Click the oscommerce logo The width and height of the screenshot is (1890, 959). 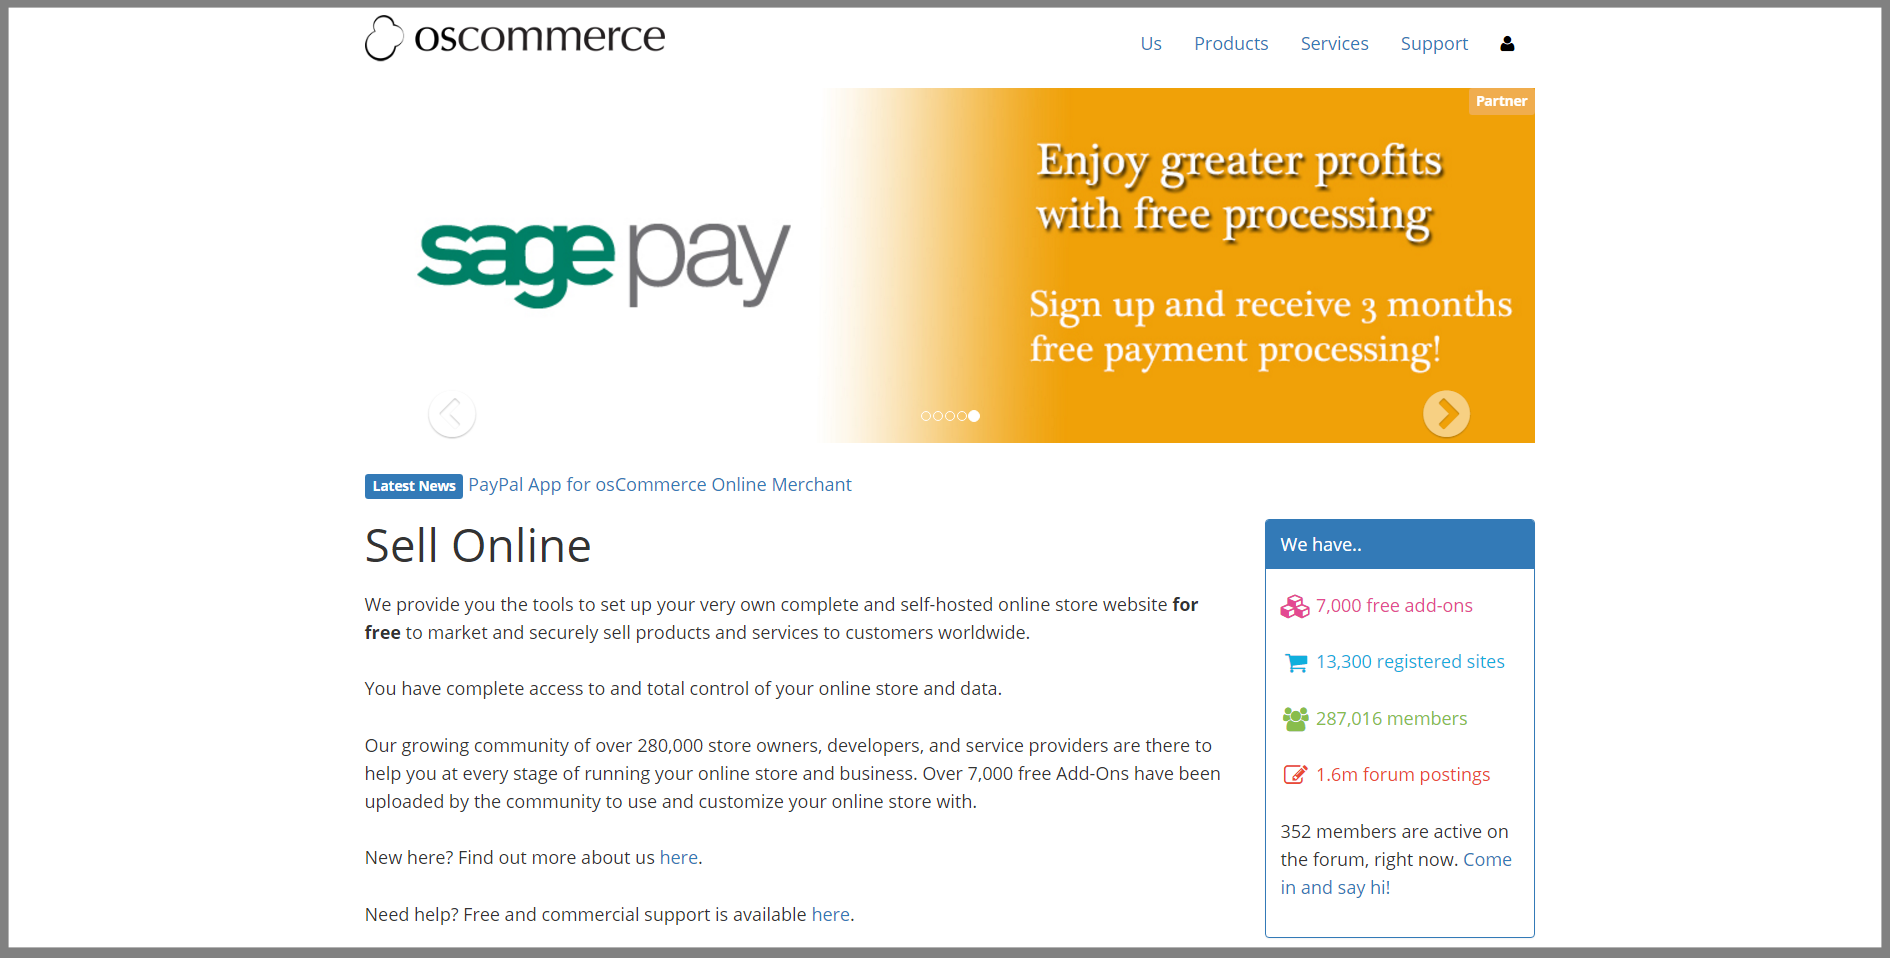pyautogui.click(x=515, y=38)
